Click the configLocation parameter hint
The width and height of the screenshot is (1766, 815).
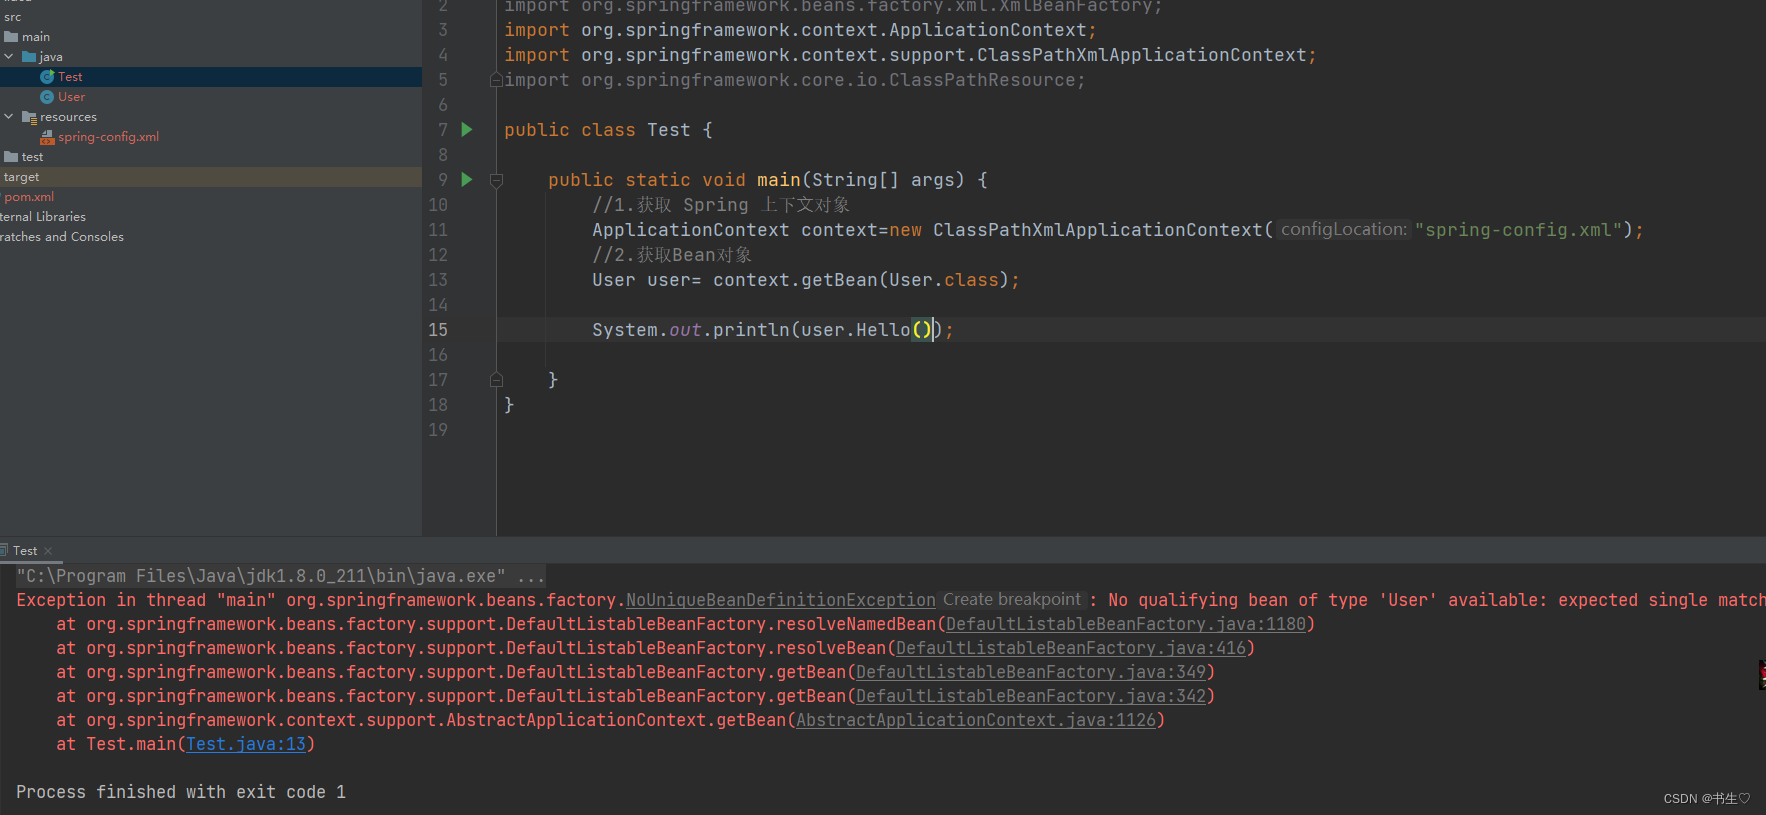1343,230
